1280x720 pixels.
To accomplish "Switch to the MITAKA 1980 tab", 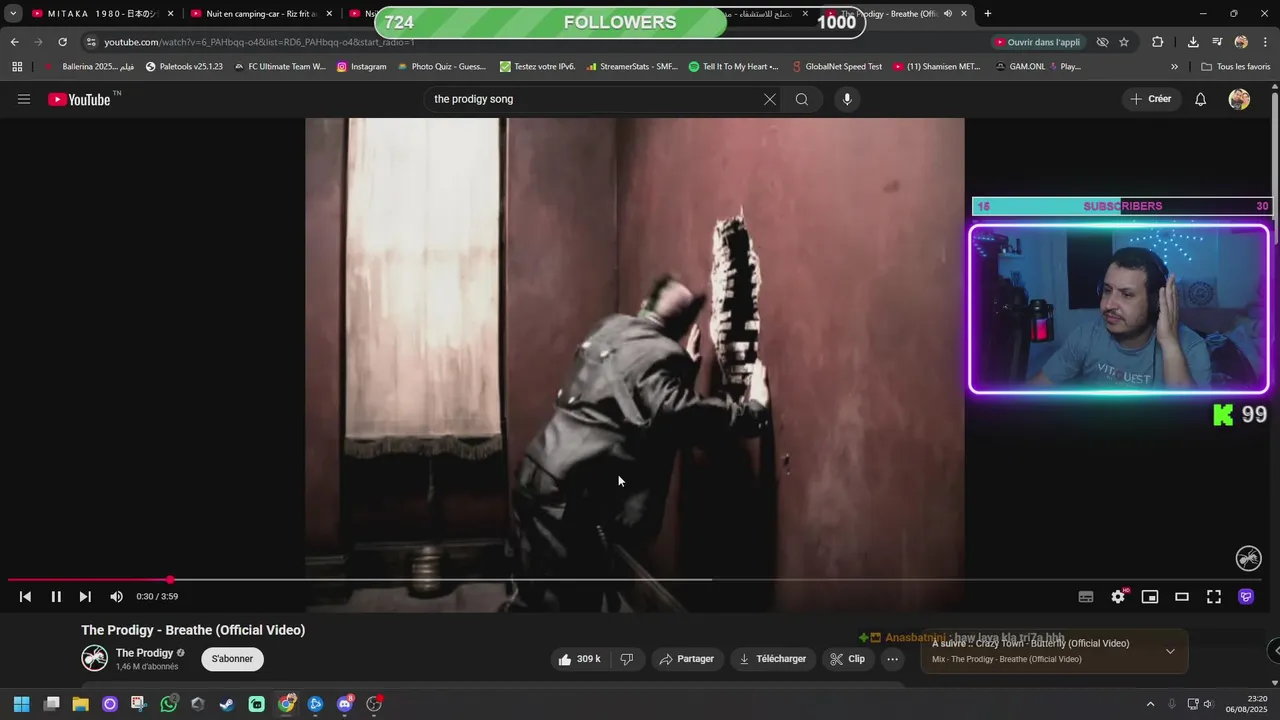I will 95,14.
